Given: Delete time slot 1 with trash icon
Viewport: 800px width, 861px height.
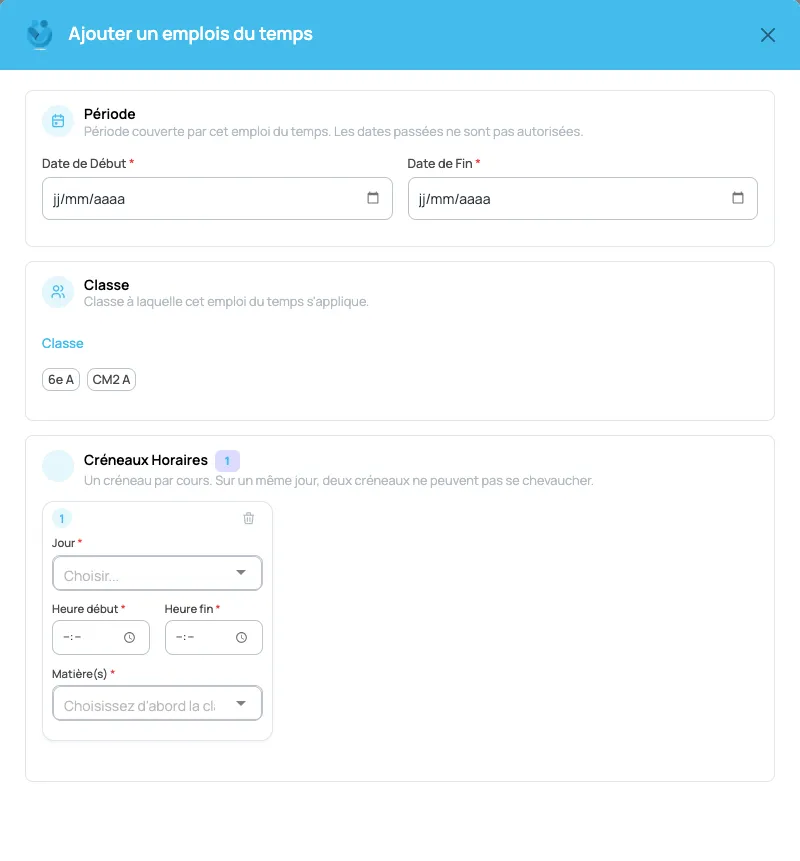Looking at the screenshot, I should pos(249,518).
